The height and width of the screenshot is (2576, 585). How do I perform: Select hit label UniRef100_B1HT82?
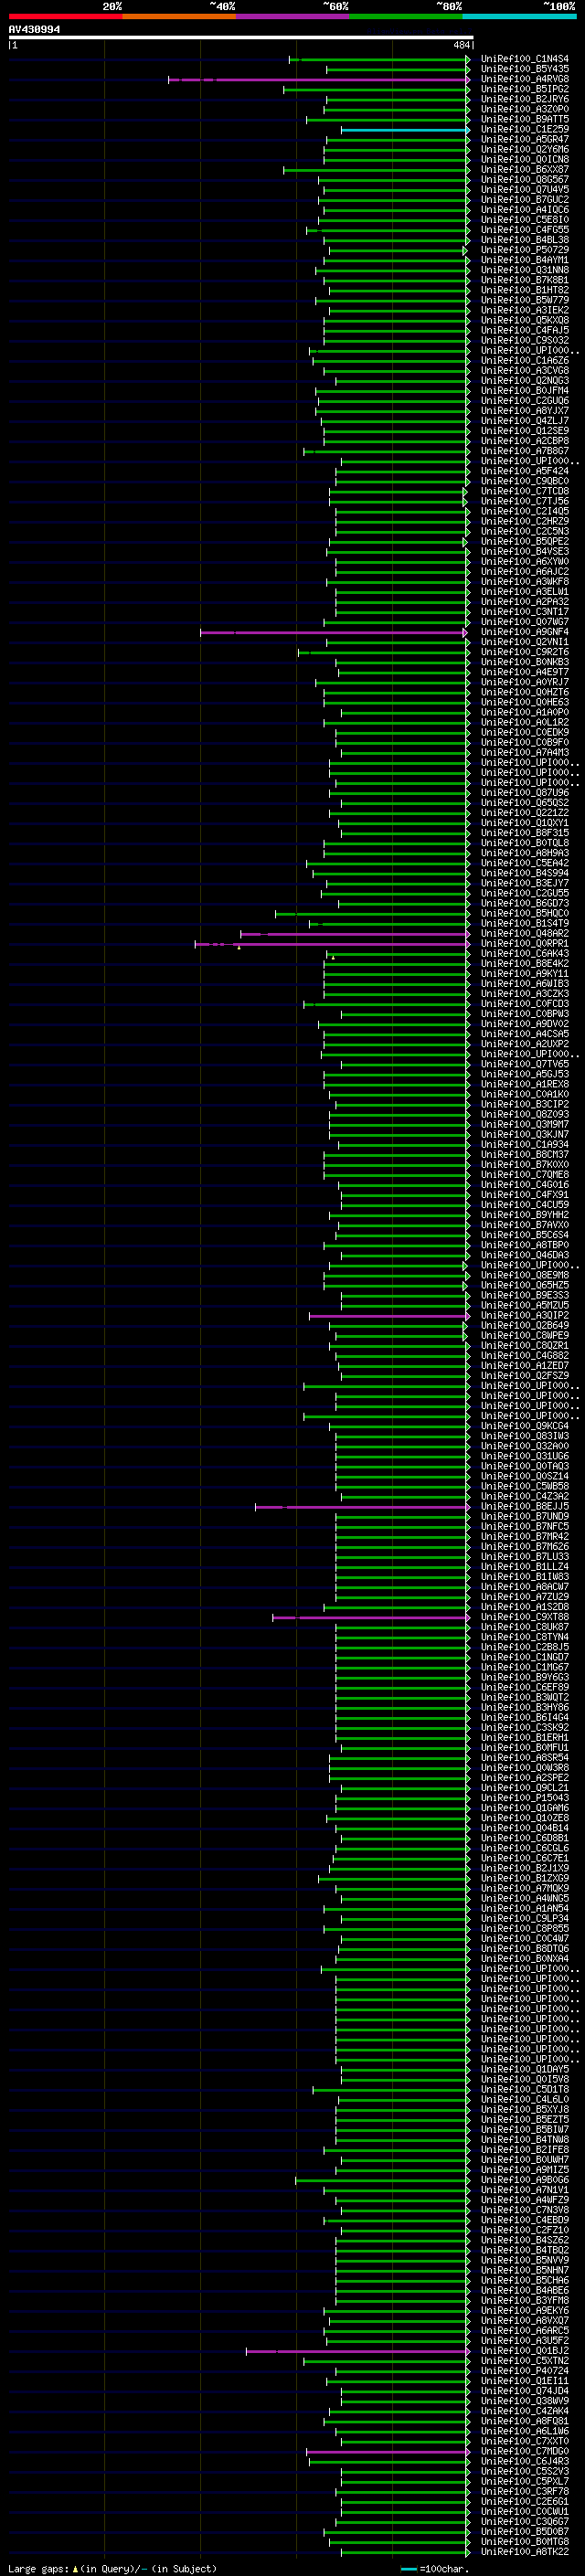click(525, 290)
